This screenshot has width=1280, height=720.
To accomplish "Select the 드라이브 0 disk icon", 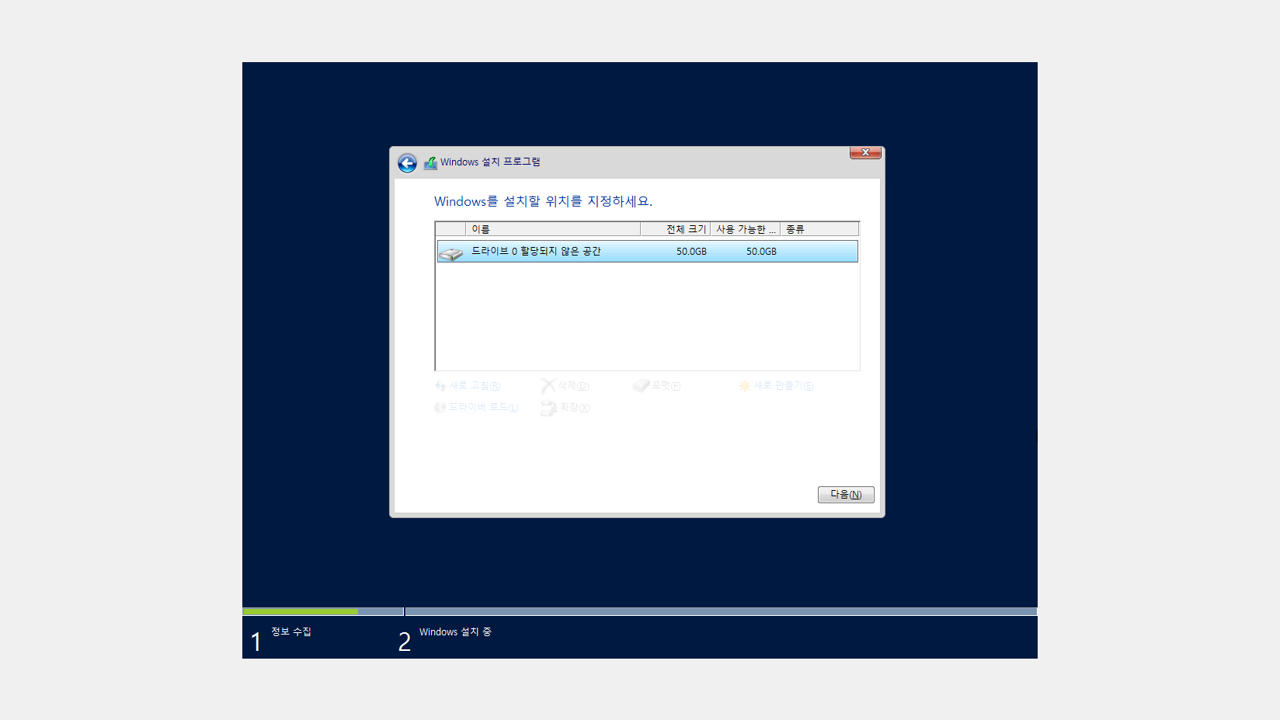I will click(451, 253).
